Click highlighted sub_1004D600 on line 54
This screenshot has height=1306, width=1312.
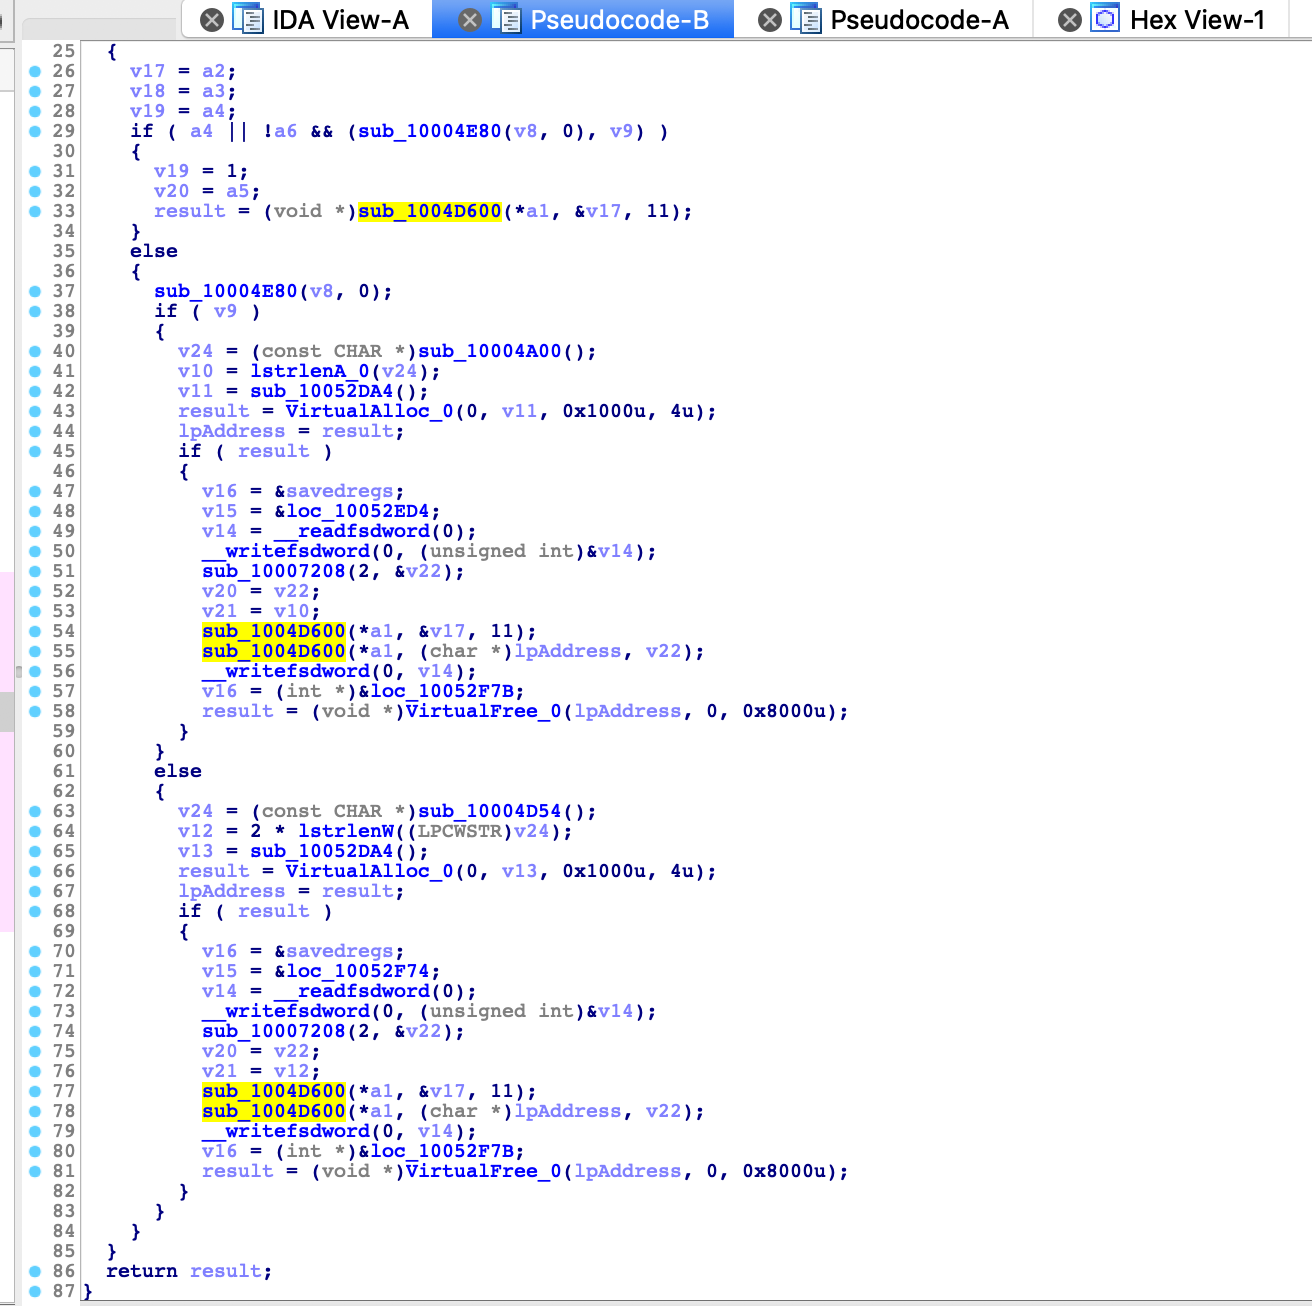point(274,631)
